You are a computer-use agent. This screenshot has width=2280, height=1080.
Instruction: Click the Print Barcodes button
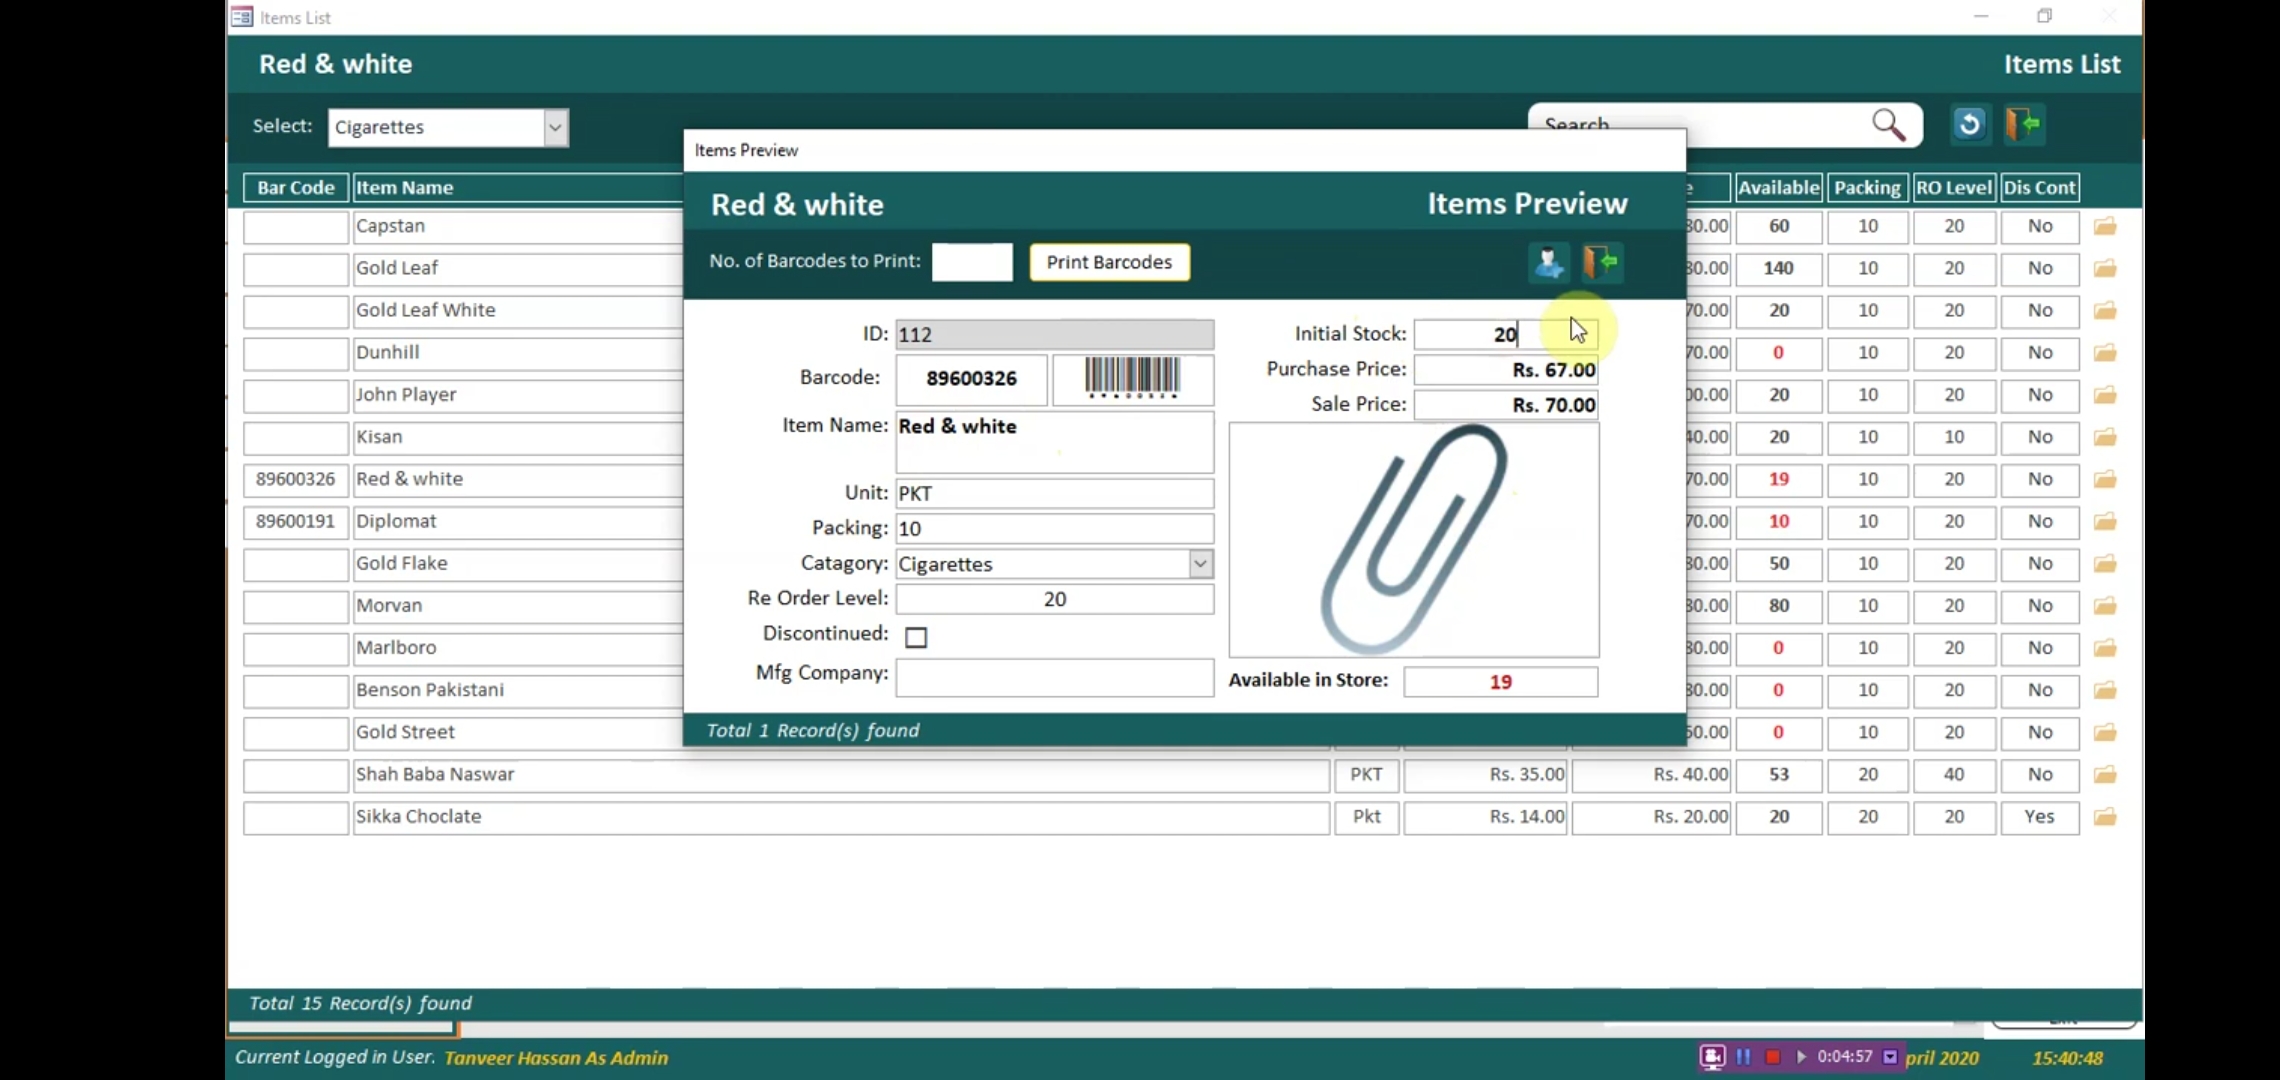tap(1109, 262)
